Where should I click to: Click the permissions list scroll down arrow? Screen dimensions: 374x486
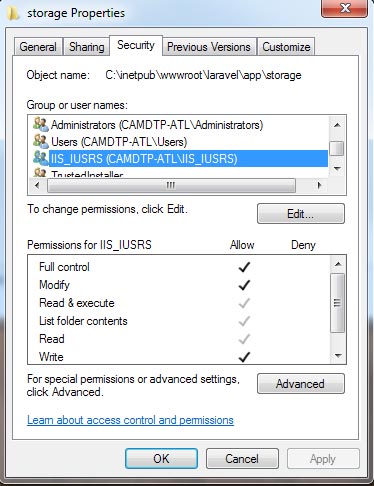tap(338, 356)
